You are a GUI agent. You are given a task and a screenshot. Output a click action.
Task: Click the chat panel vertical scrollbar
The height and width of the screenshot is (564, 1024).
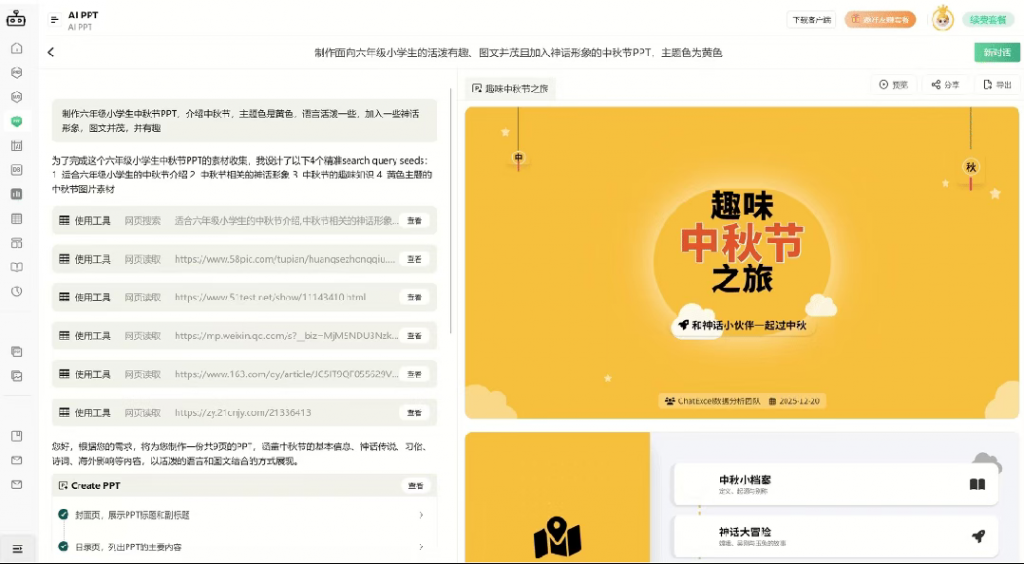pos(451,212)
